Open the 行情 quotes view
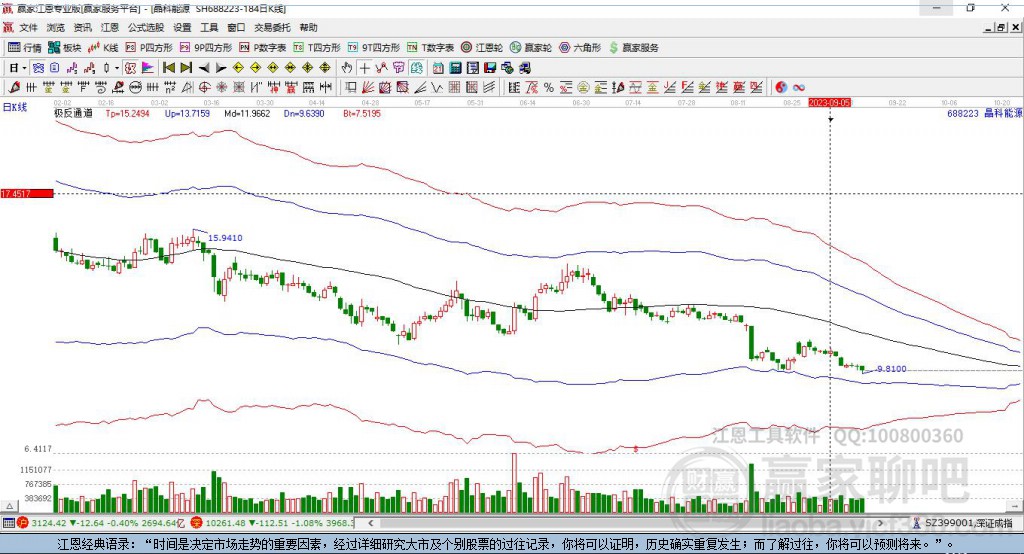The height and width of the screenshot is (554, 1024). coord(25,48)
